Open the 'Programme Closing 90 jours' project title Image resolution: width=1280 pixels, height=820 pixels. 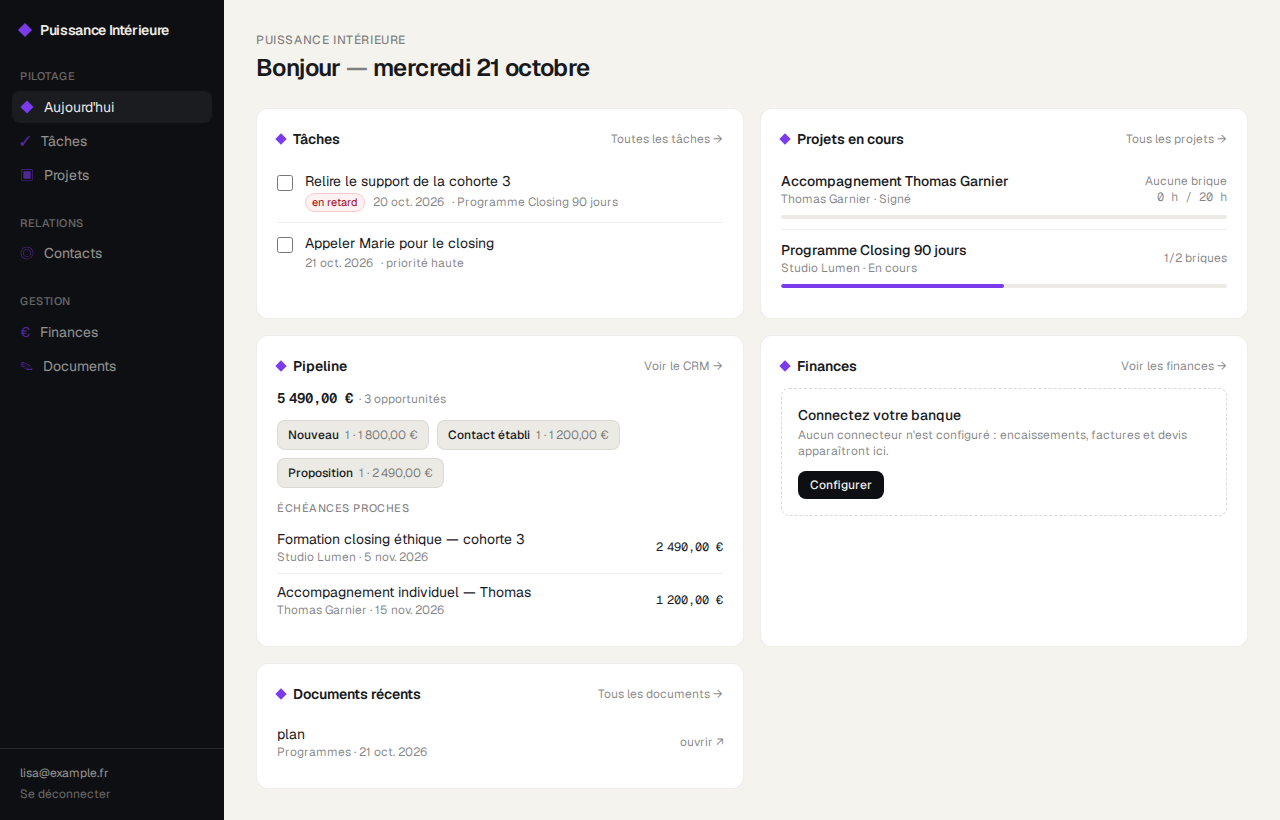tap(874, 250)
